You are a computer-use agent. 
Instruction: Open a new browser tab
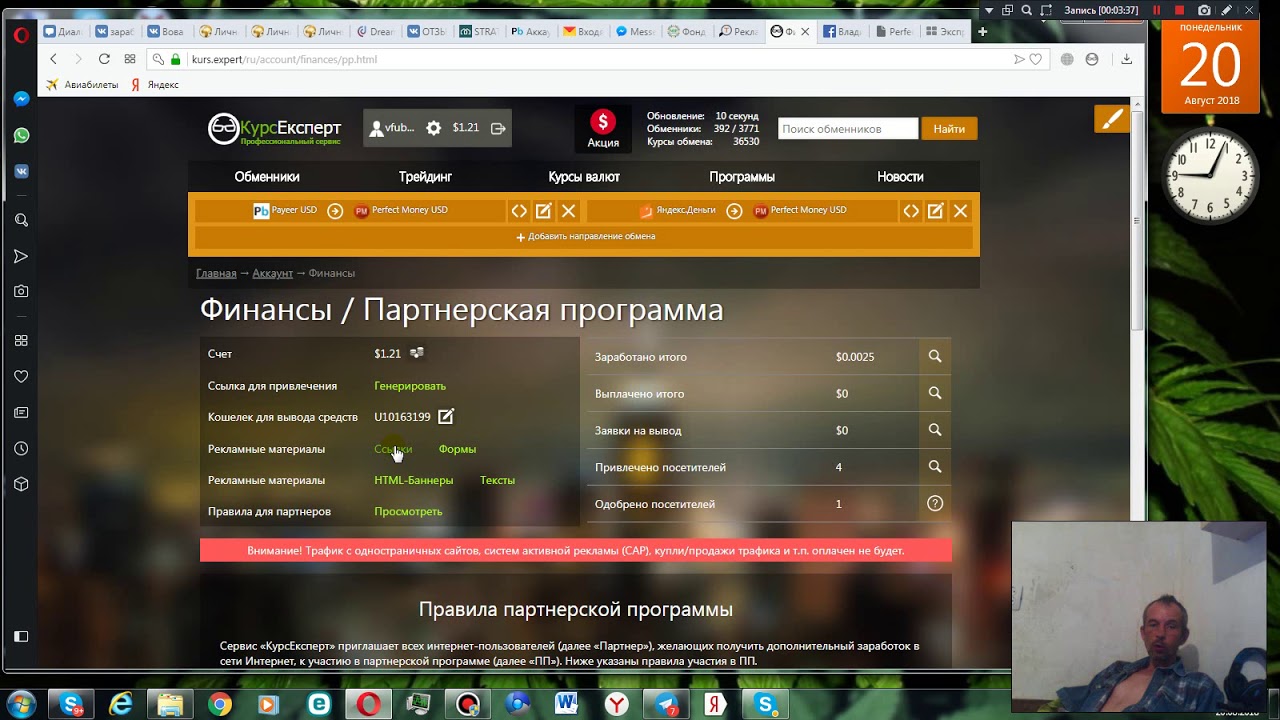[x=982, y=32]
